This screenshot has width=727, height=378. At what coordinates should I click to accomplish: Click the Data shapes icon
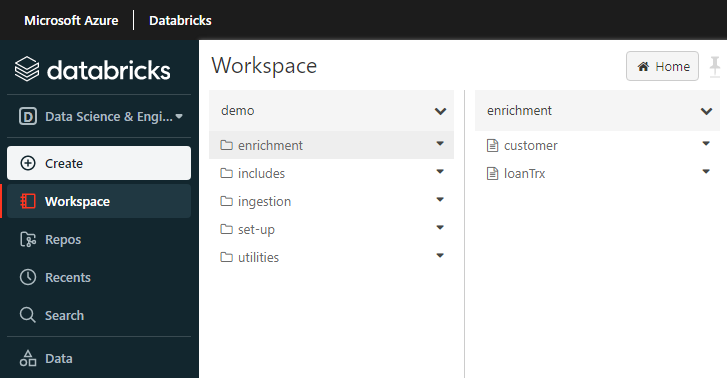[28, 359]
